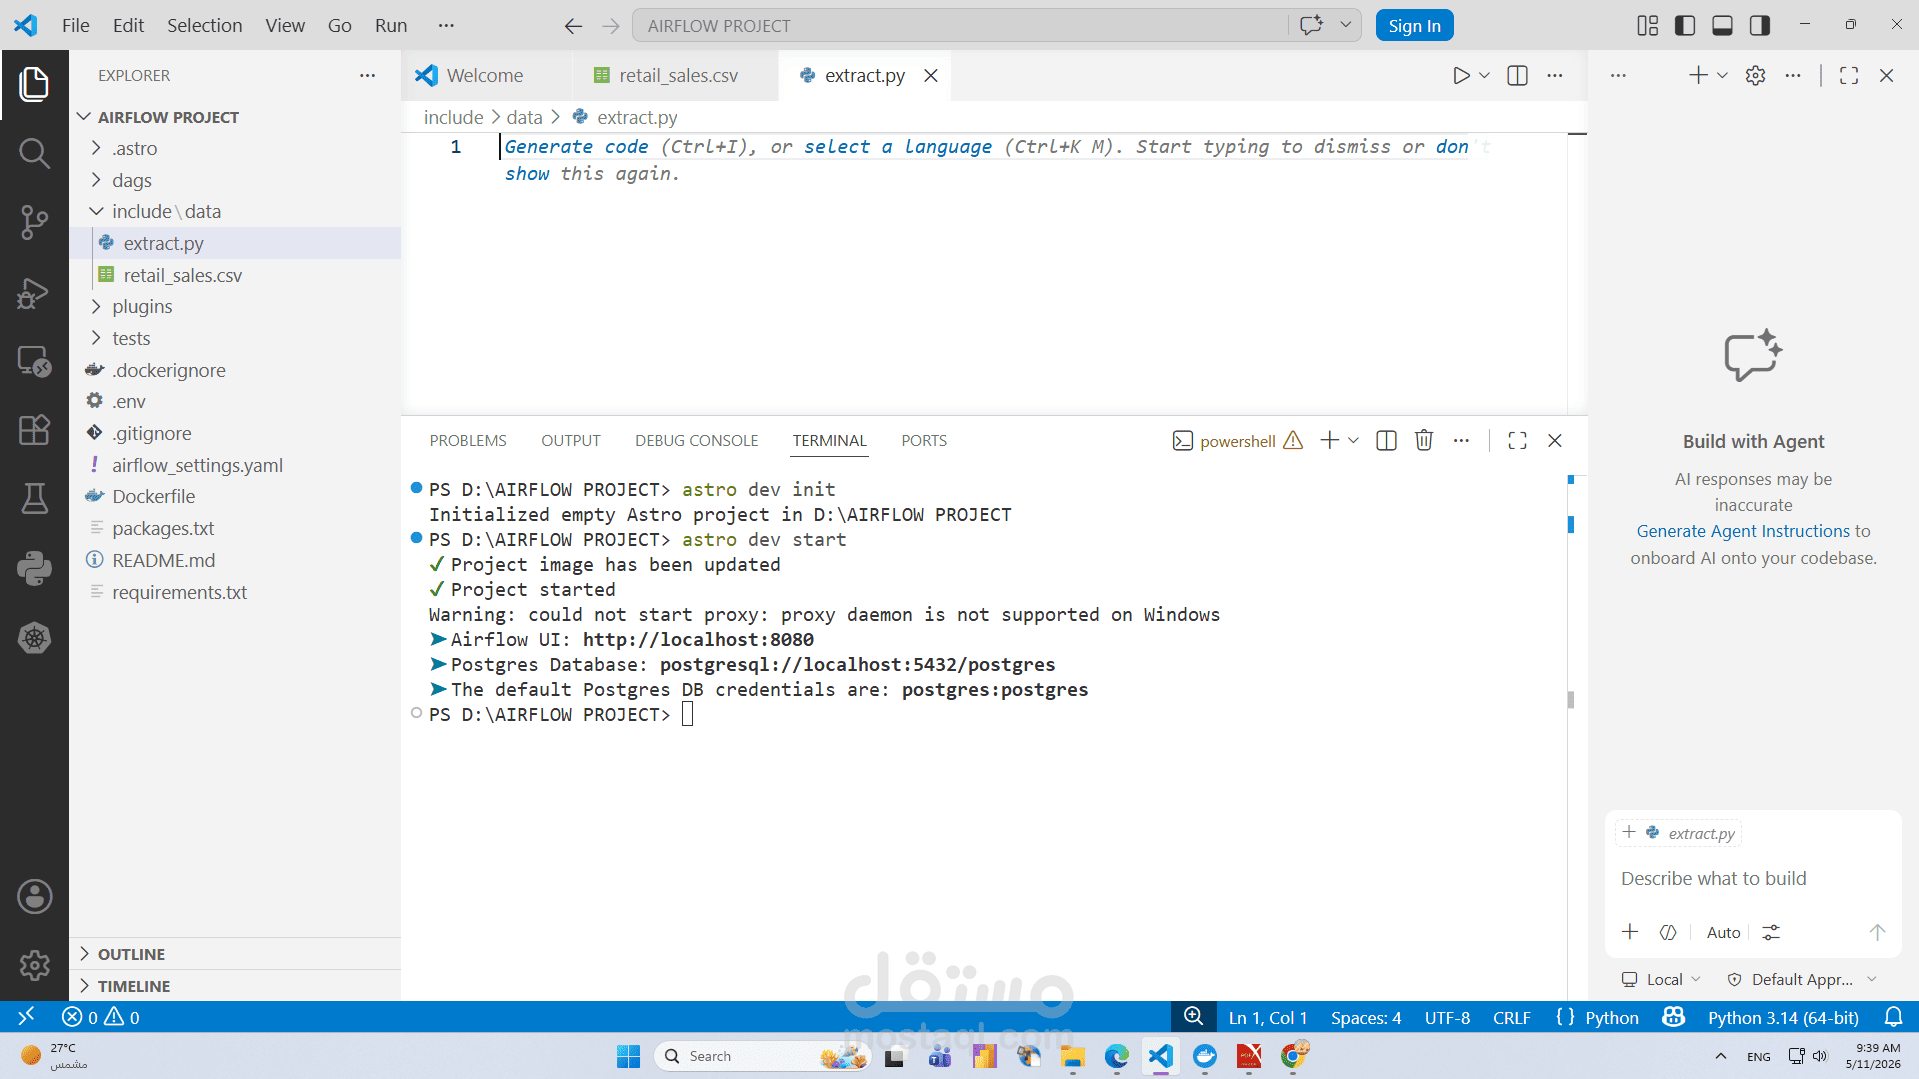Open Source Control view
The height and width of the screenshot is (1079, 1919).
click(x=34, y=222)
